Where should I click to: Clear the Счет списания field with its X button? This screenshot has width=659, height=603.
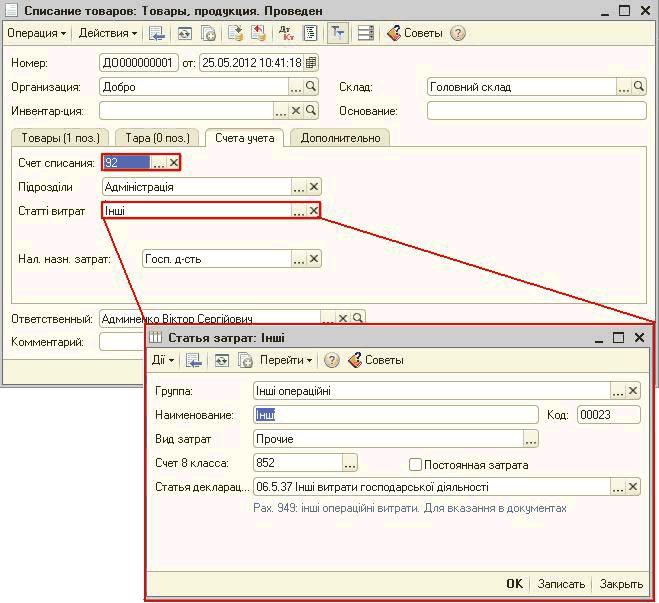(x=173, y=163)
